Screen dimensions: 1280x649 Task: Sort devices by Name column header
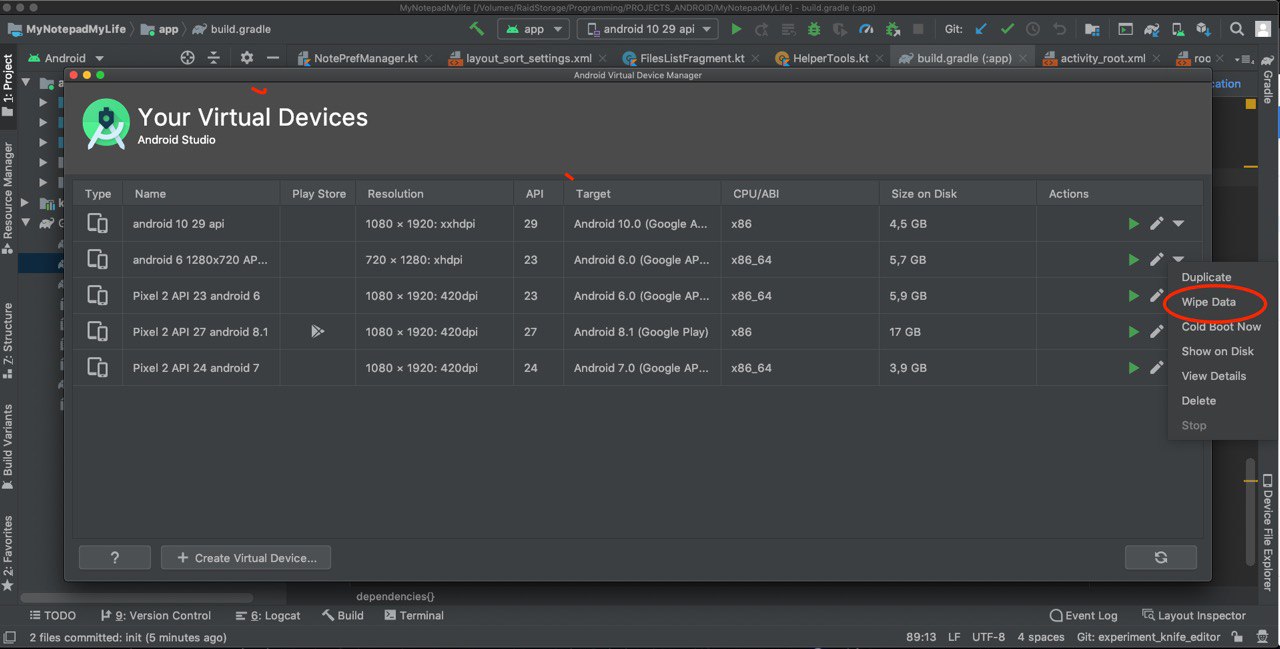(200, 194)
